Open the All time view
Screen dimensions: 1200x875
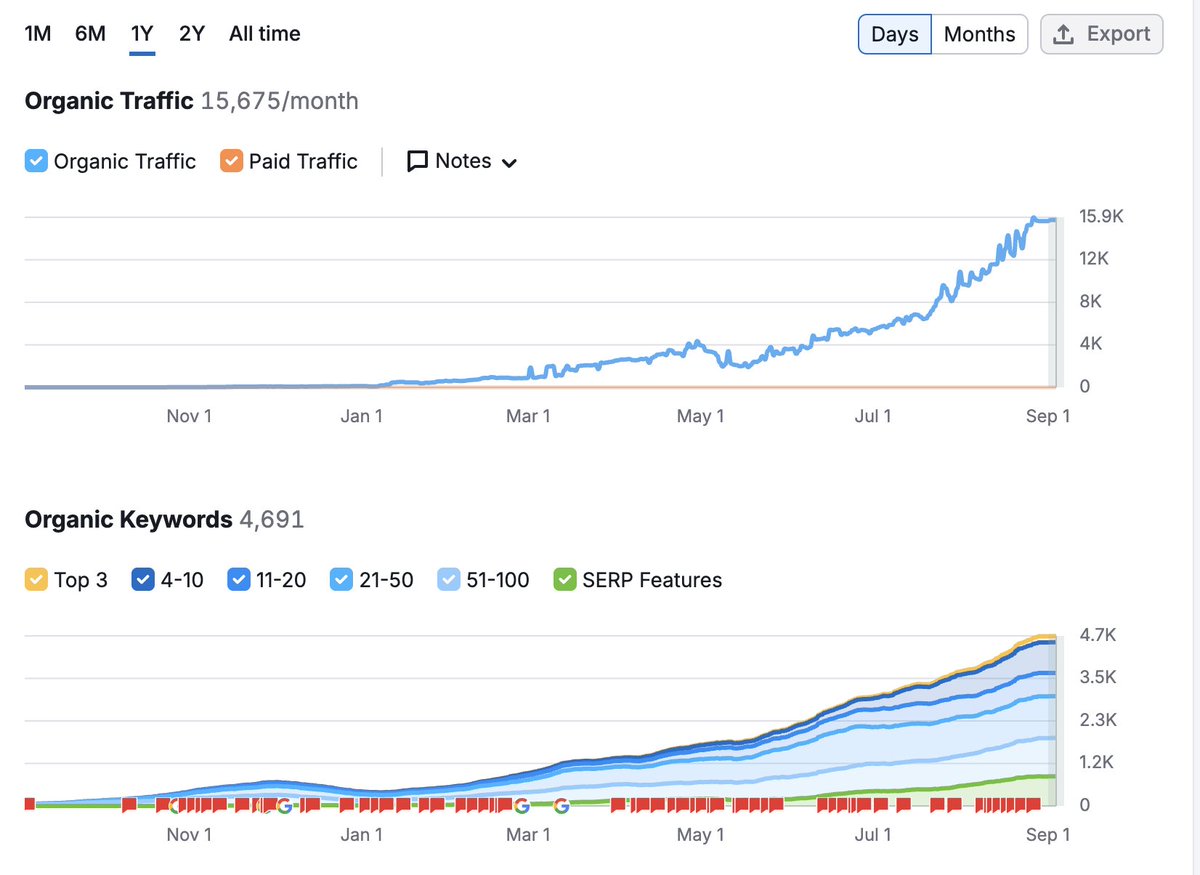264,33
